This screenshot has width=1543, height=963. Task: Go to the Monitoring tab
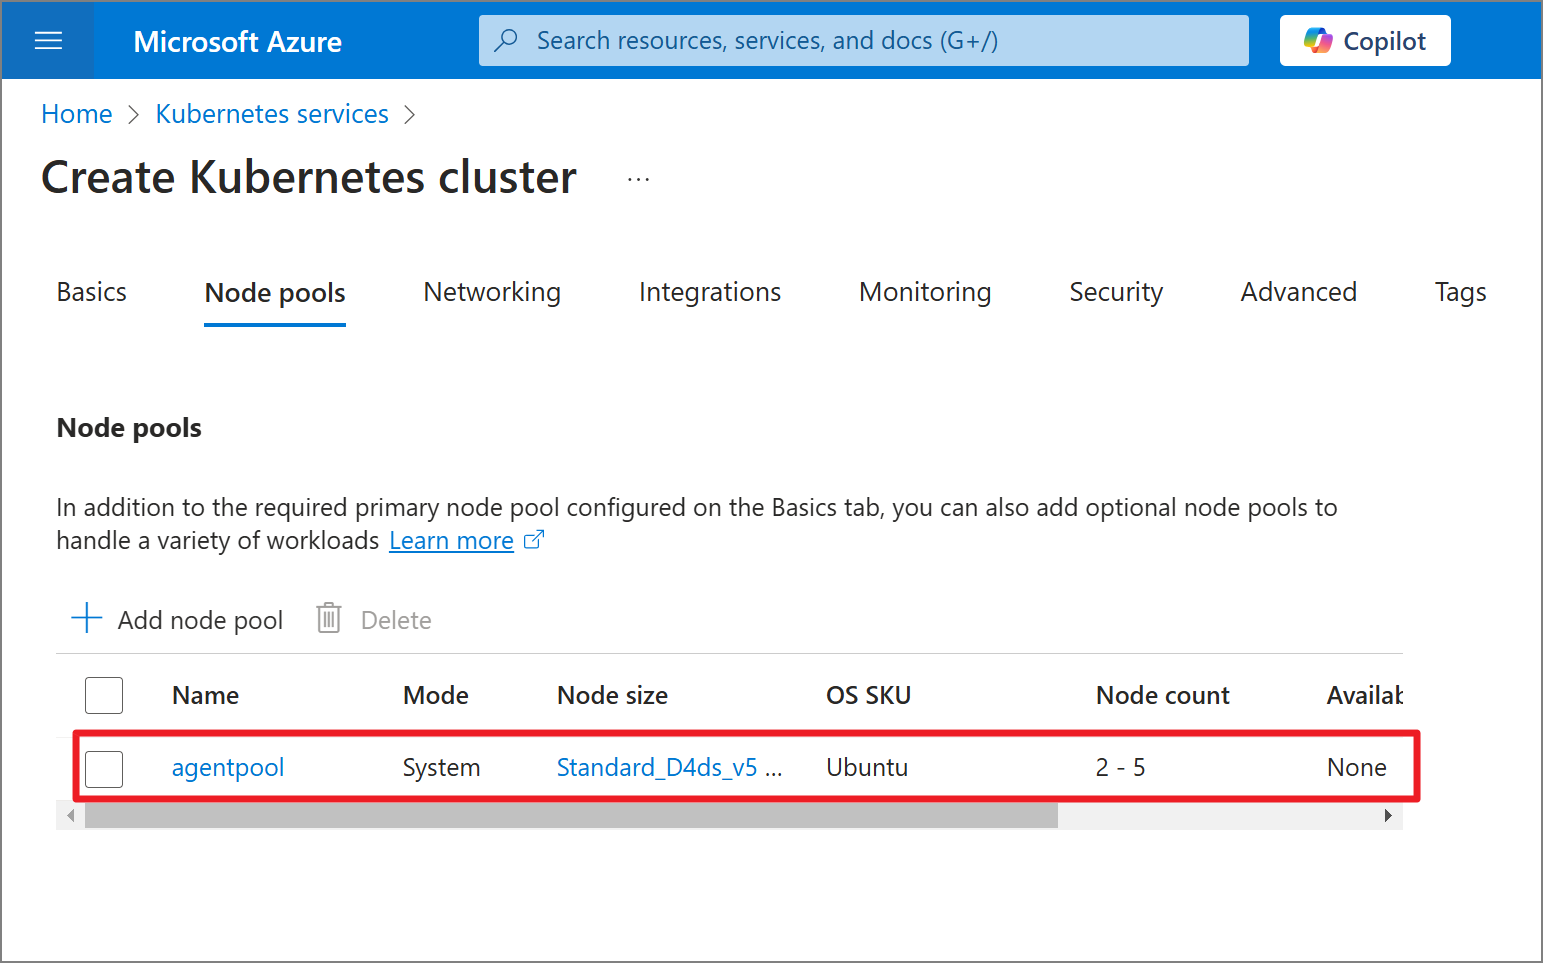(925, 292)
